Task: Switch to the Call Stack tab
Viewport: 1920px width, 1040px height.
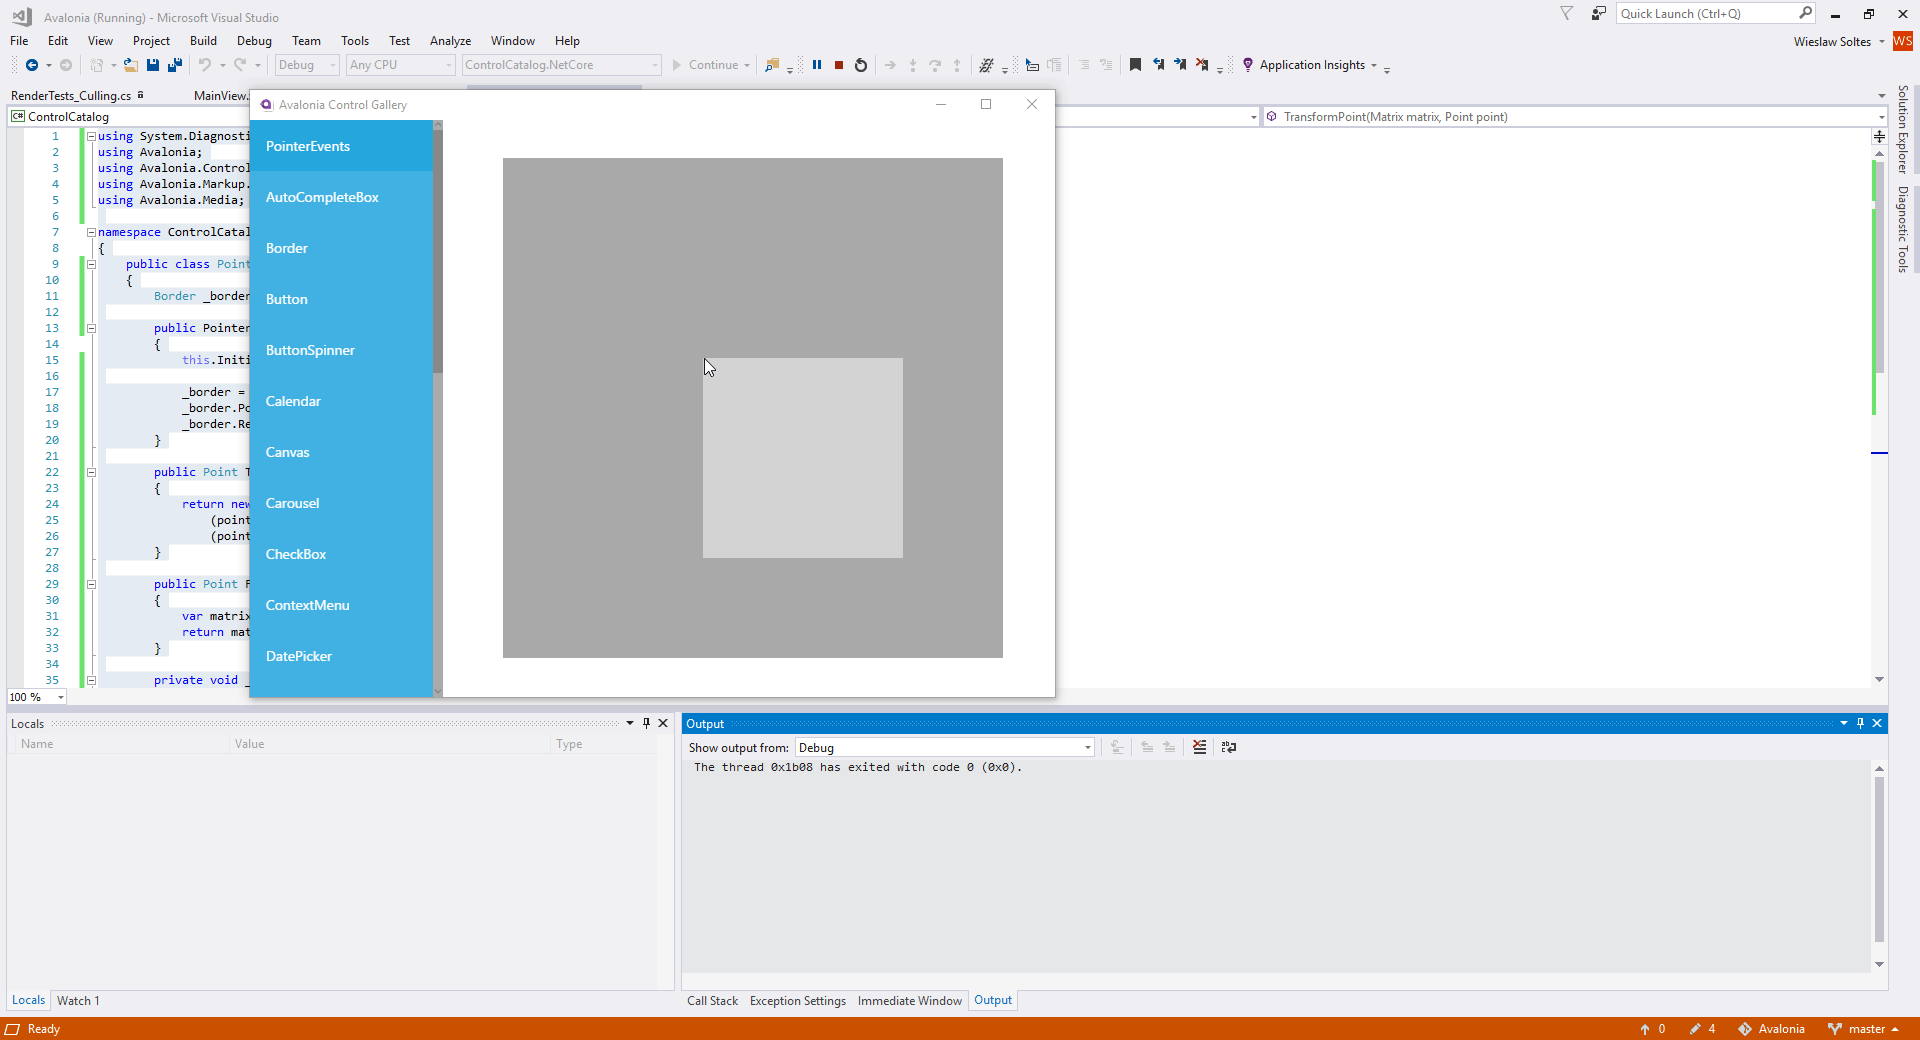Action: point(712,1000)
